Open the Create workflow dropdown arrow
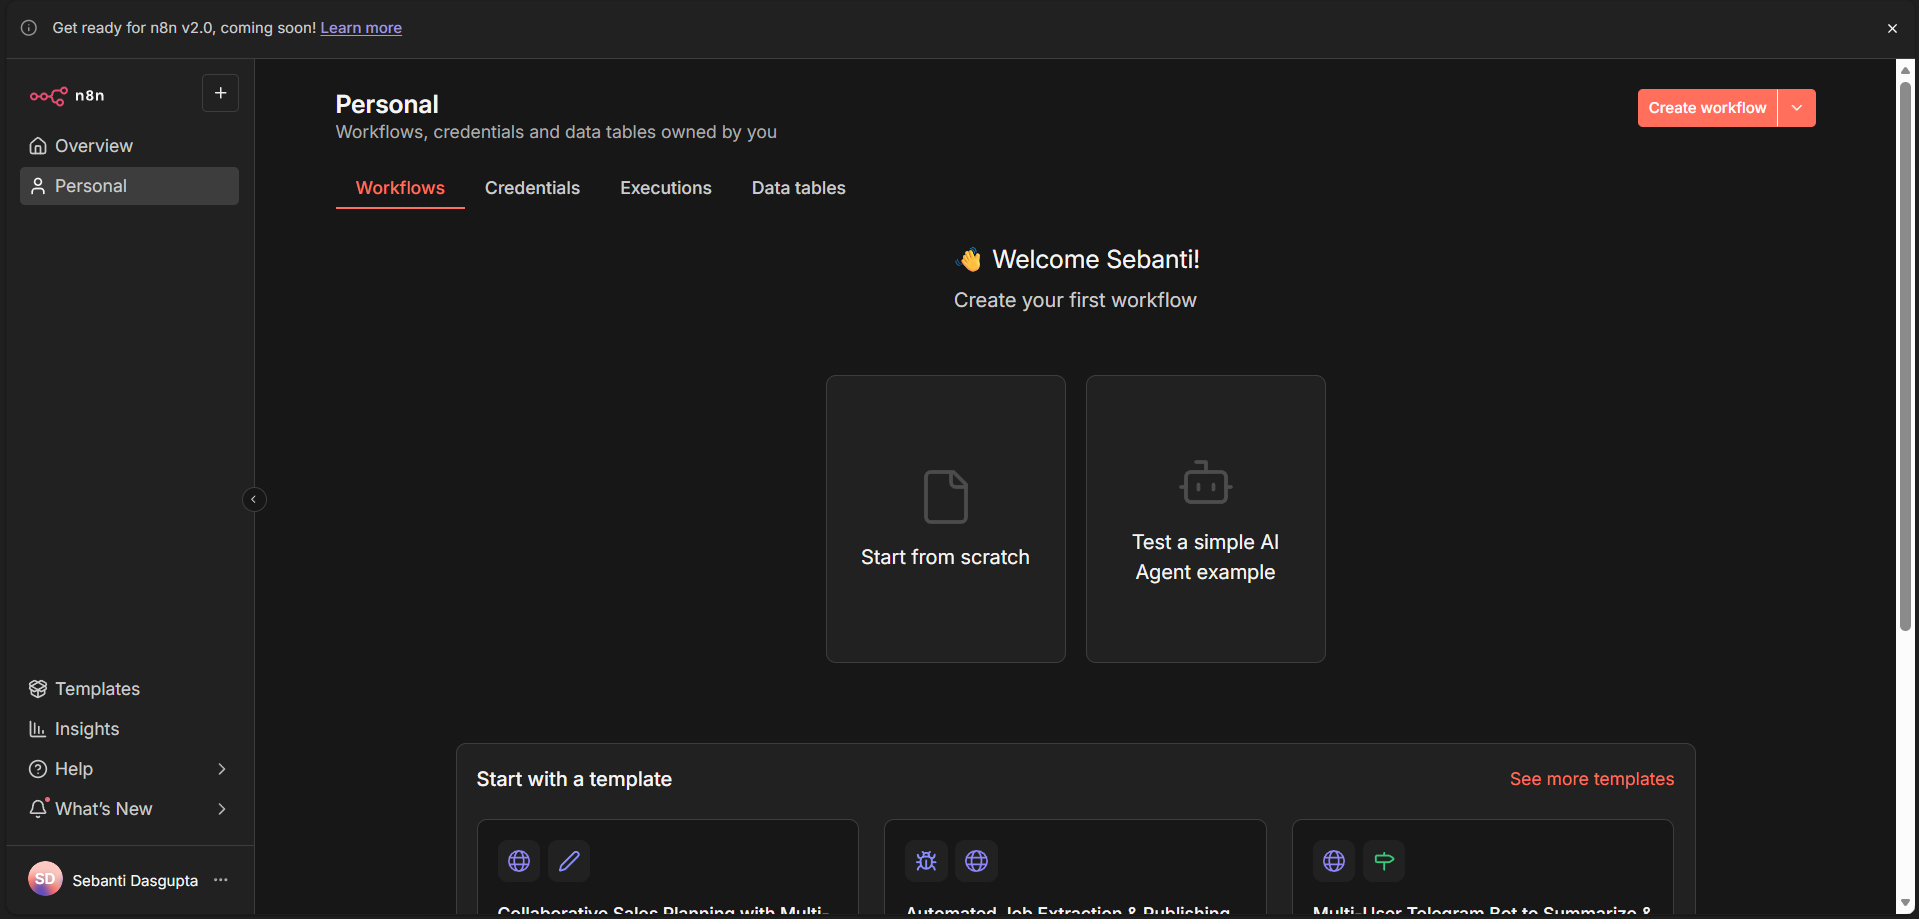 pos(1797,108)
